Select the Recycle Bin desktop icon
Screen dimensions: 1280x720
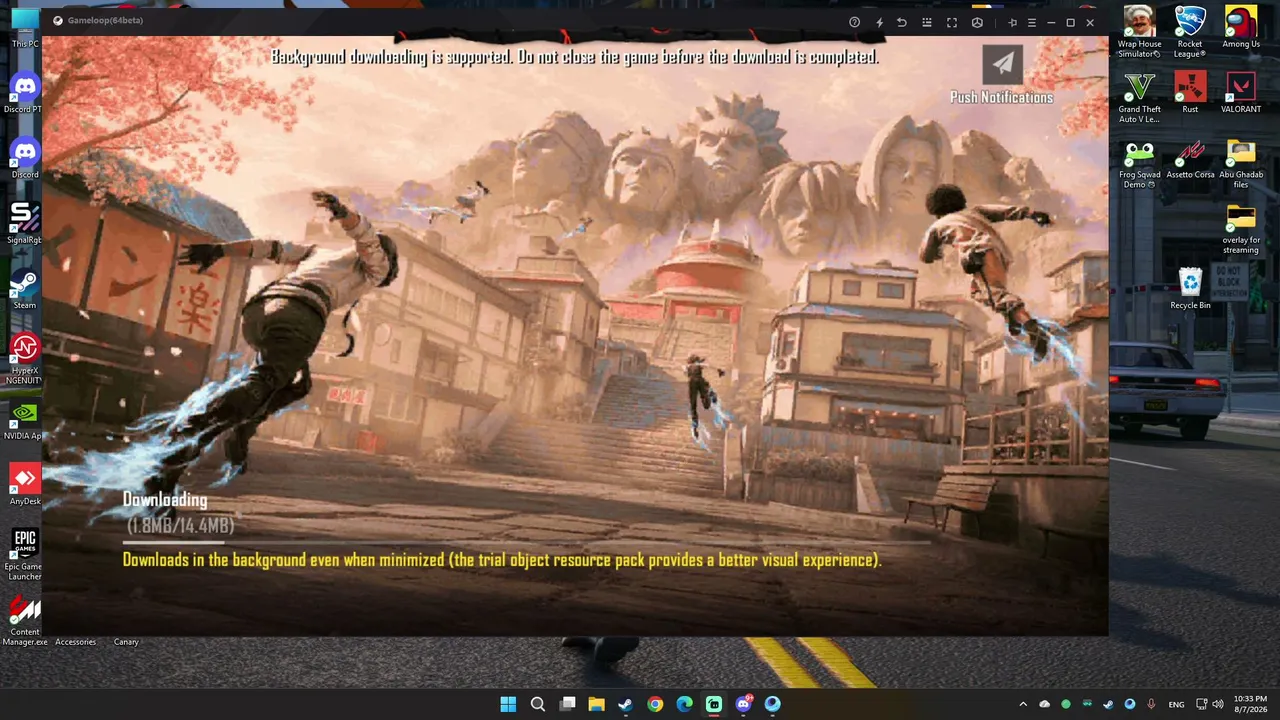(1190, 290)
